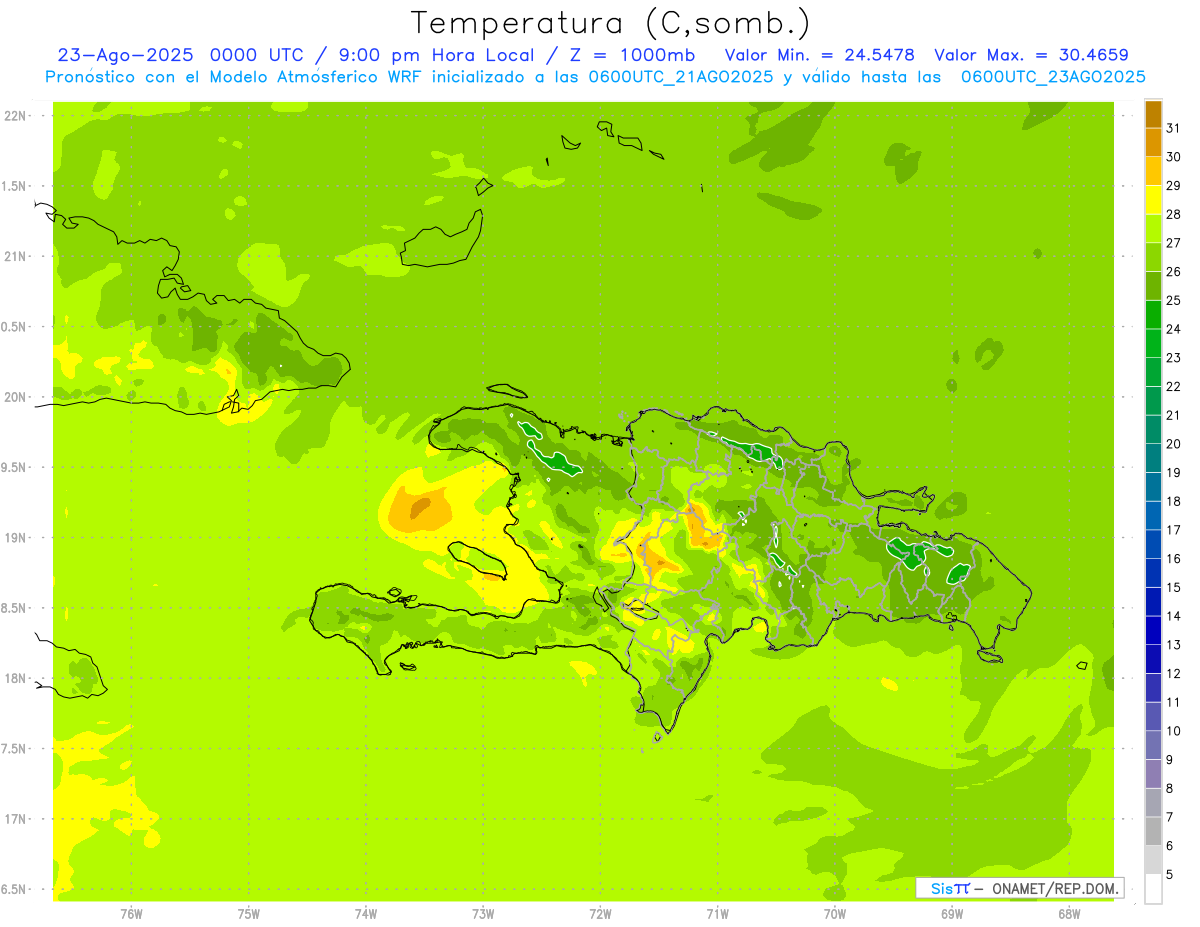Click the "74W" longitude label
Viewport: 1200px width, 927px height.
point(365,914)
